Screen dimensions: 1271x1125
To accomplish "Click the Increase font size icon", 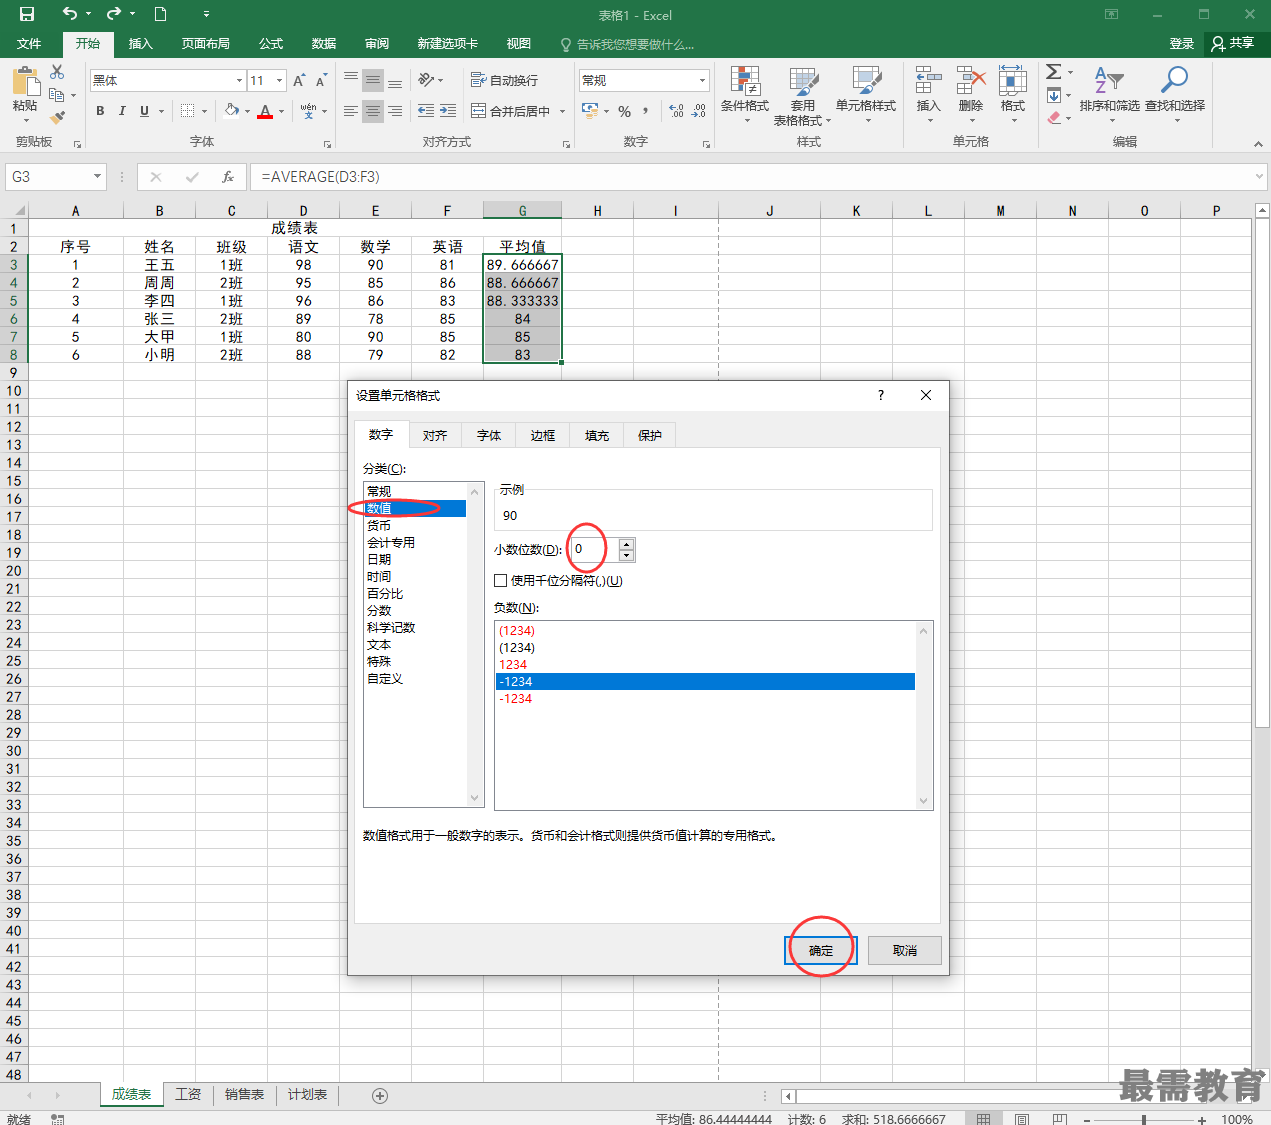I will pos(299,80).
